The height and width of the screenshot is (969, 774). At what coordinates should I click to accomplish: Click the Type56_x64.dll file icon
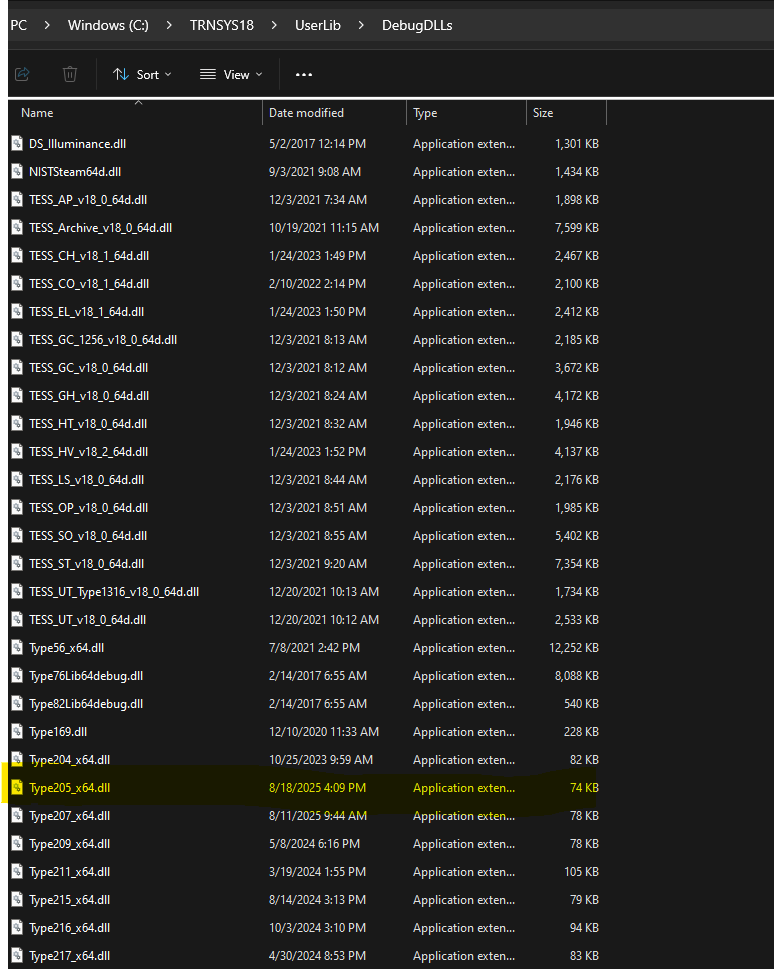[17, 648]
